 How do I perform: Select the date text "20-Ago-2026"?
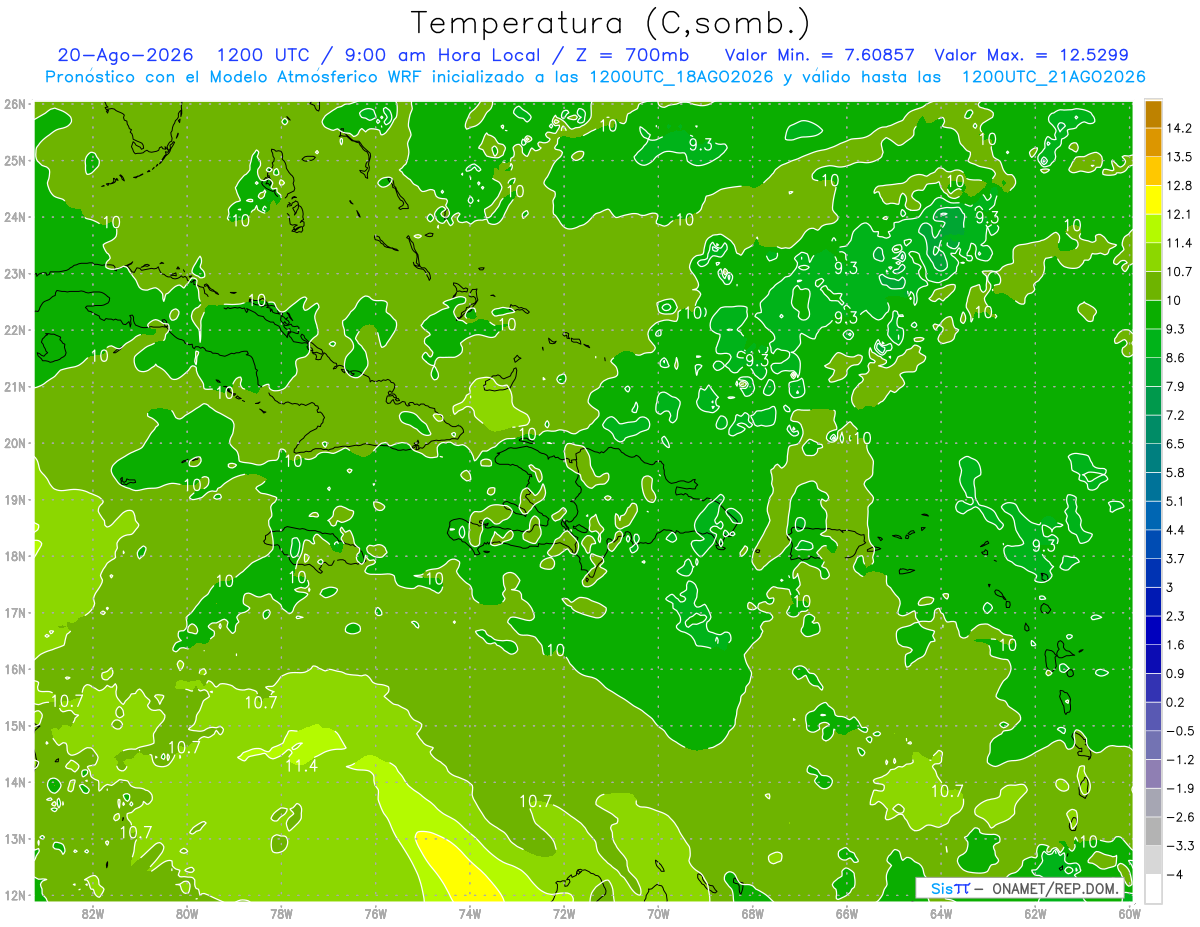[x=125, y=55]
